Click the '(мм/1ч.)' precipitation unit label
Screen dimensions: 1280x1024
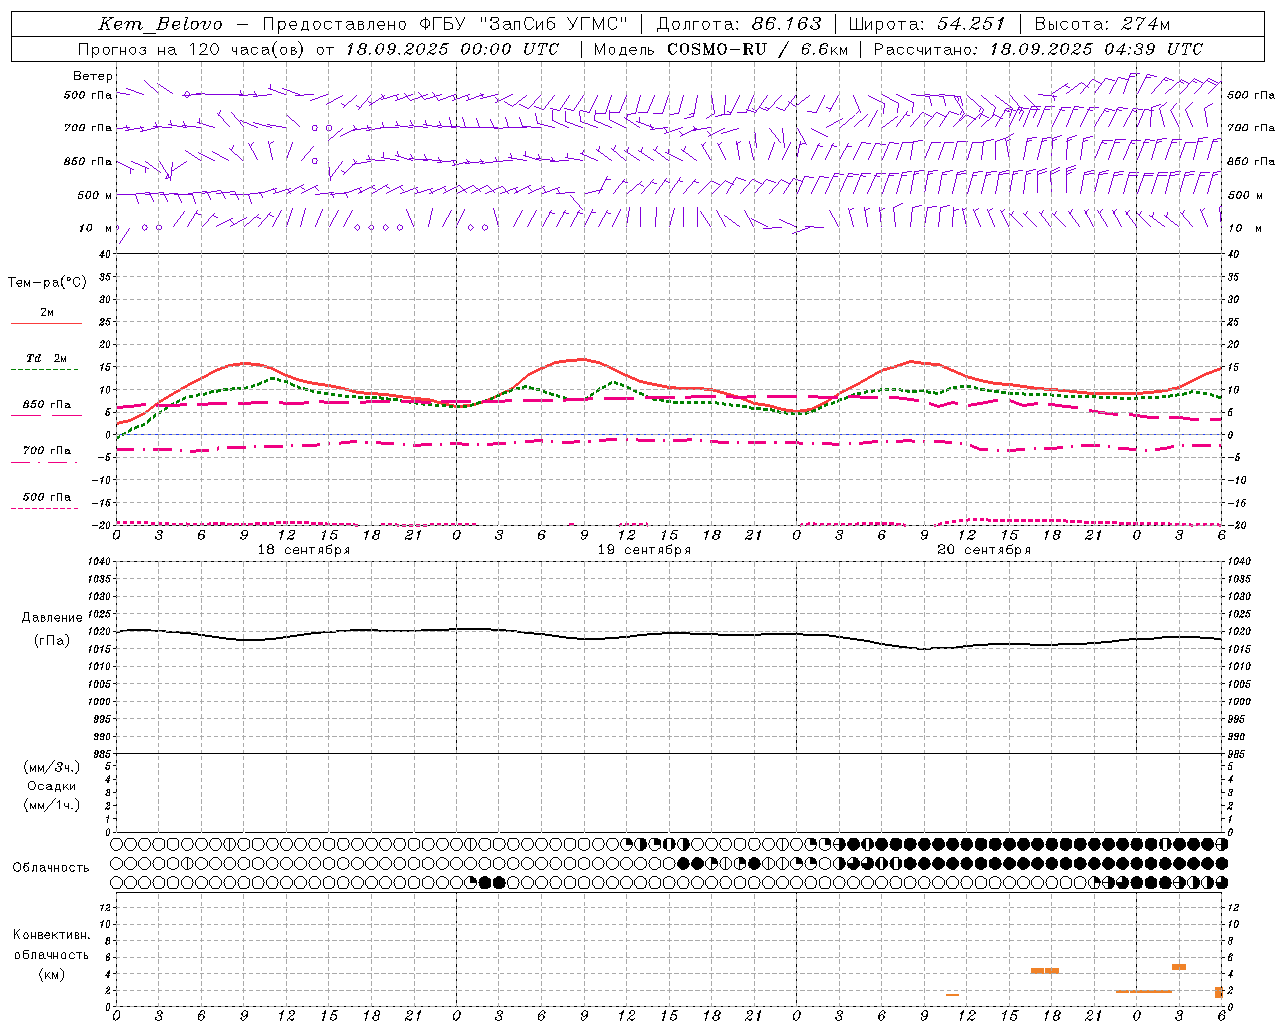pos(52,805)
